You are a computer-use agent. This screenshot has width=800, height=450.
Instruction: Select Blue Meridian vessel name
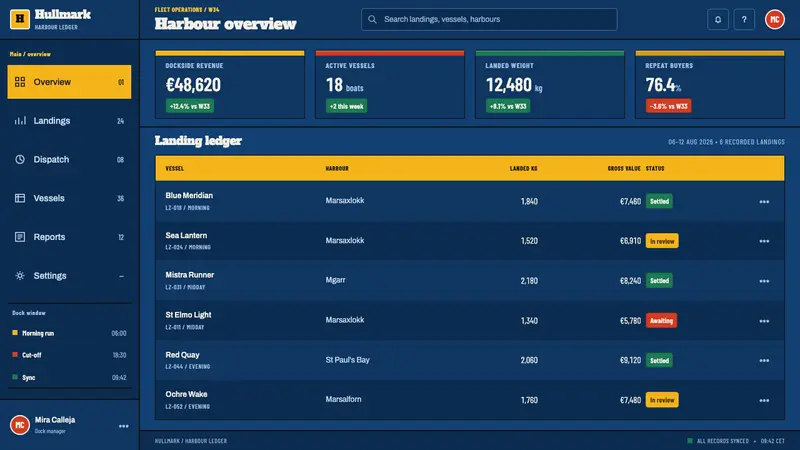(x=189, y=195)
